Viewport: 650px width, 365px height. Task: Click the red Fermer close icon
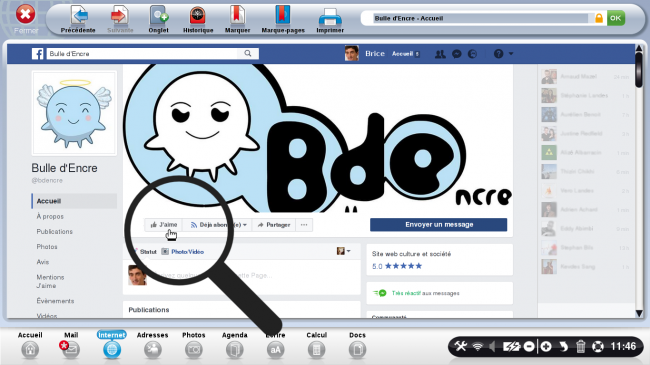coord(25,15)
